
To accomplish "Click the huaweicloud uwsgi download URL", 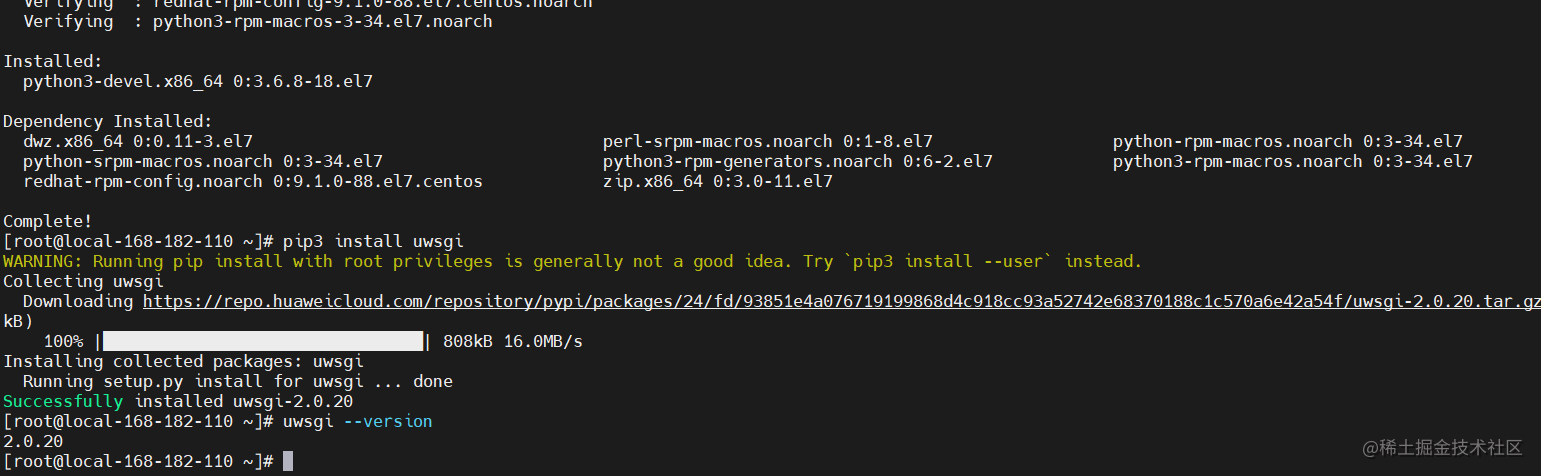I will point(841,301).
